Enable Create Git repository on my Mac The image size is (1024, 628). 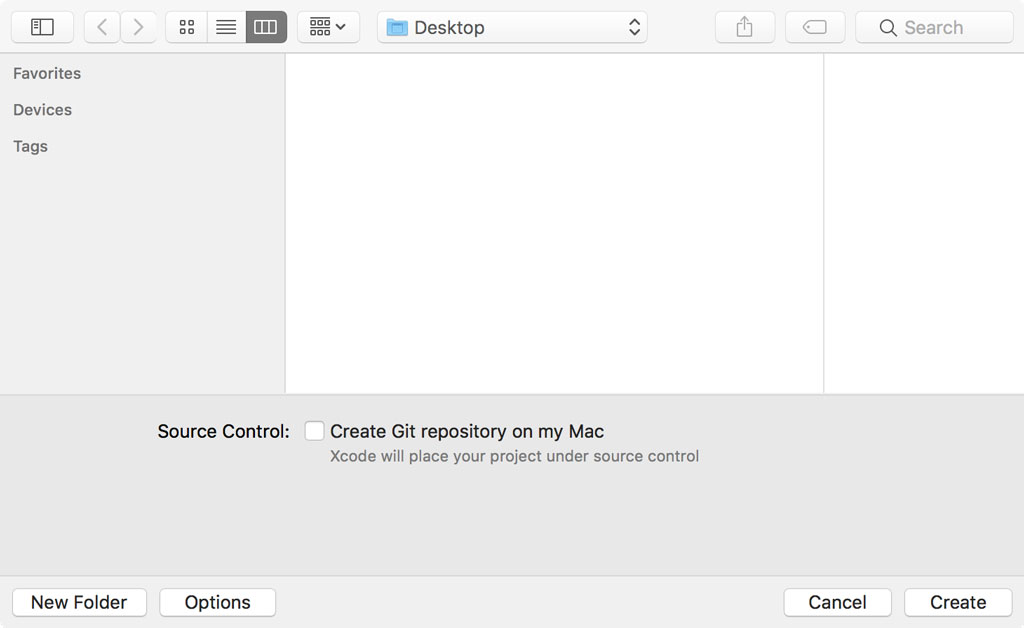pos(314,430)
